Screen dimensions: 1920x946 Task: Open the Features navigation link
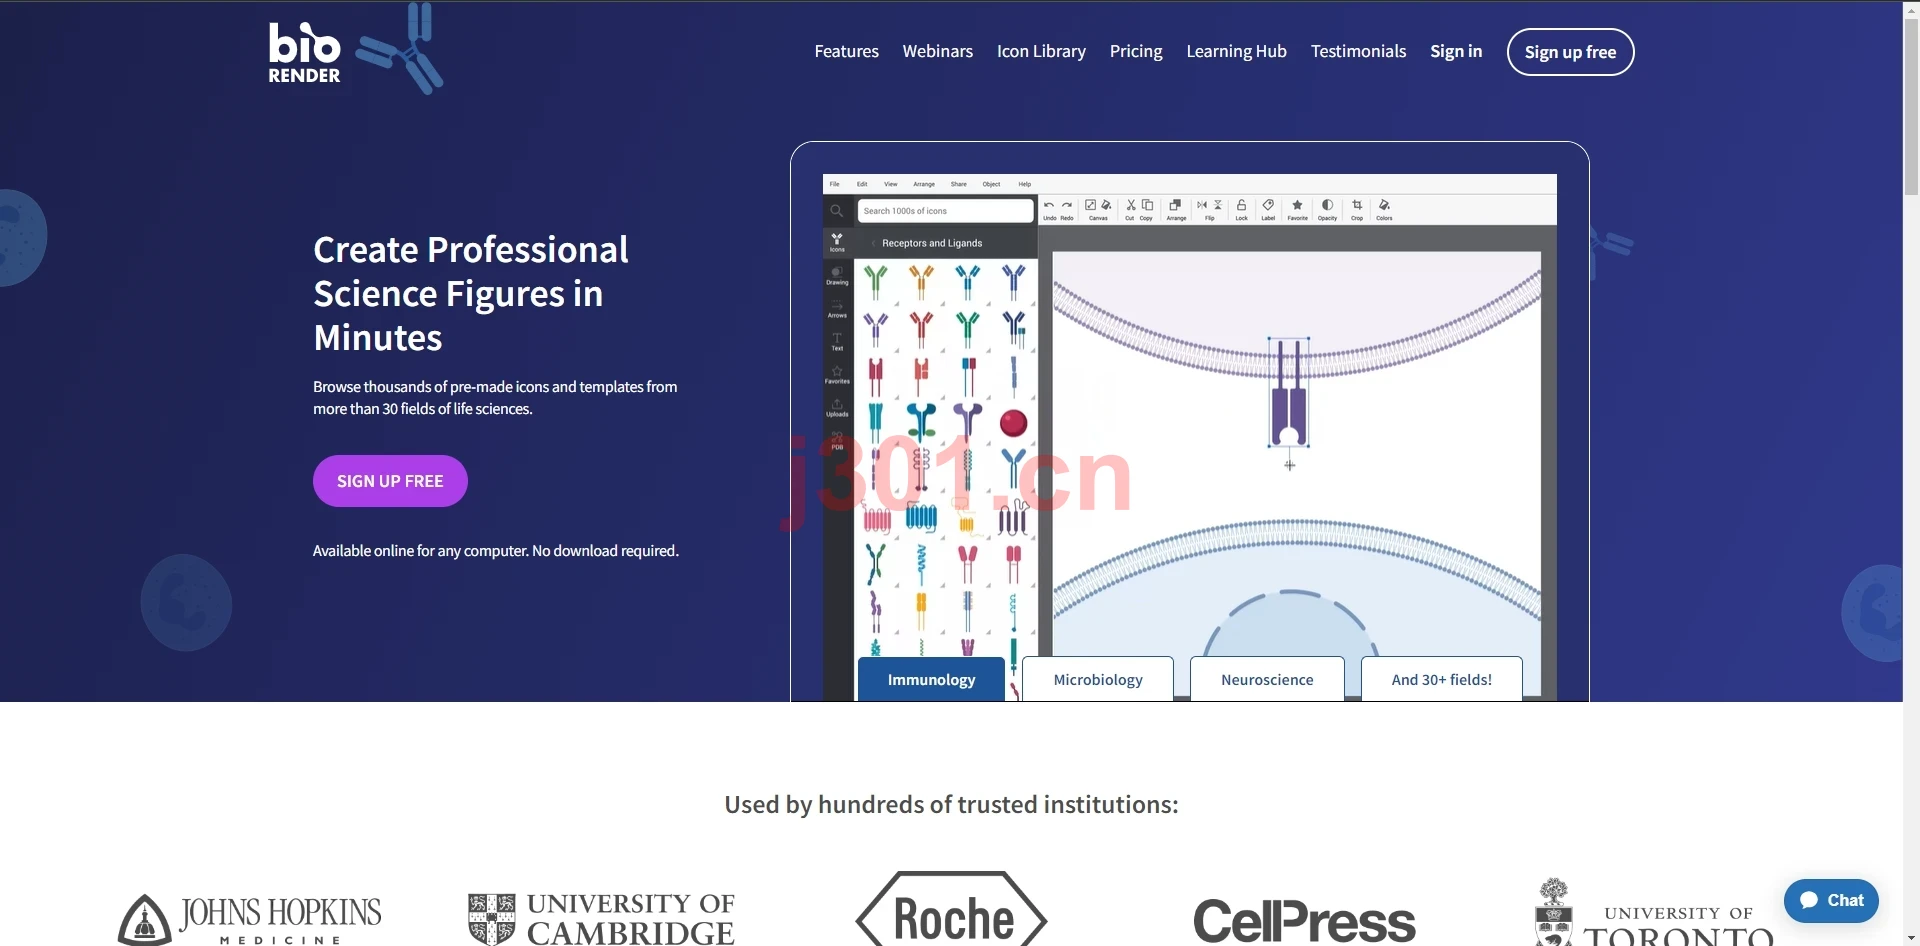click(847, 51)
